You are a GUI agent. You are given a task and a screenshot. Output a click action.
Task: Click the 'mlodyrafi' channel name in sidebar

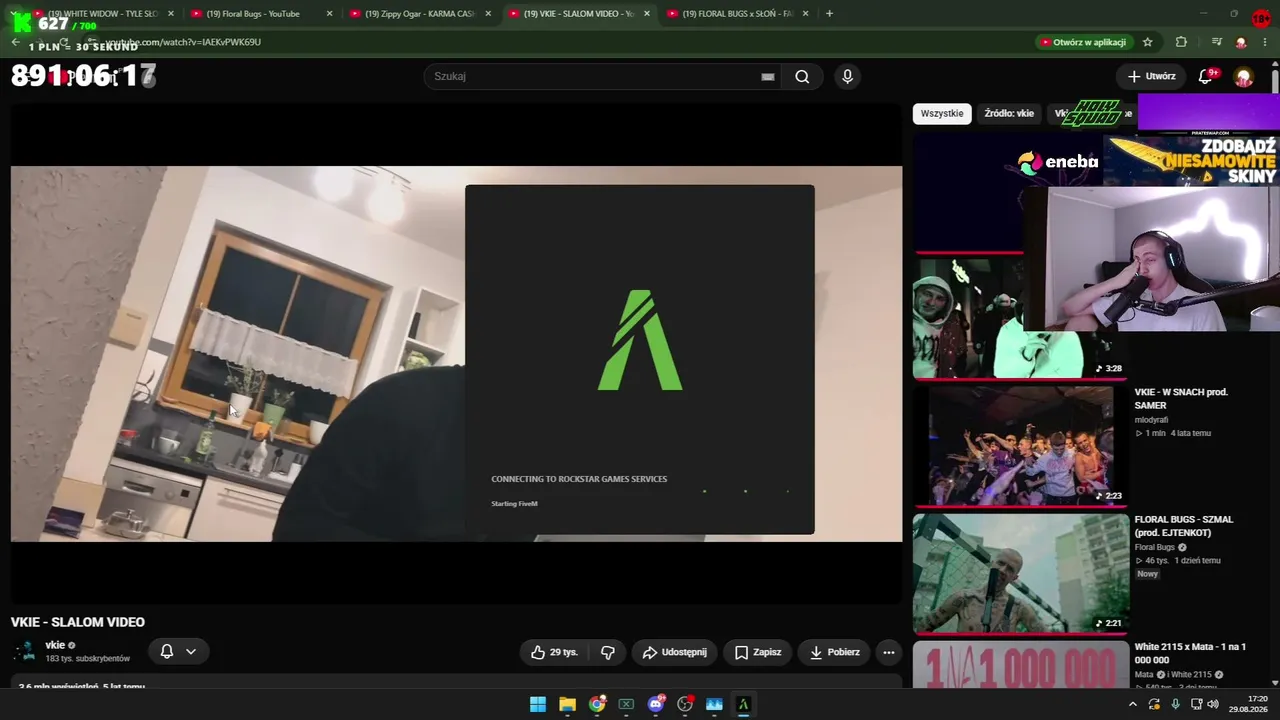pyautogui.click(x=1151, y=420)
